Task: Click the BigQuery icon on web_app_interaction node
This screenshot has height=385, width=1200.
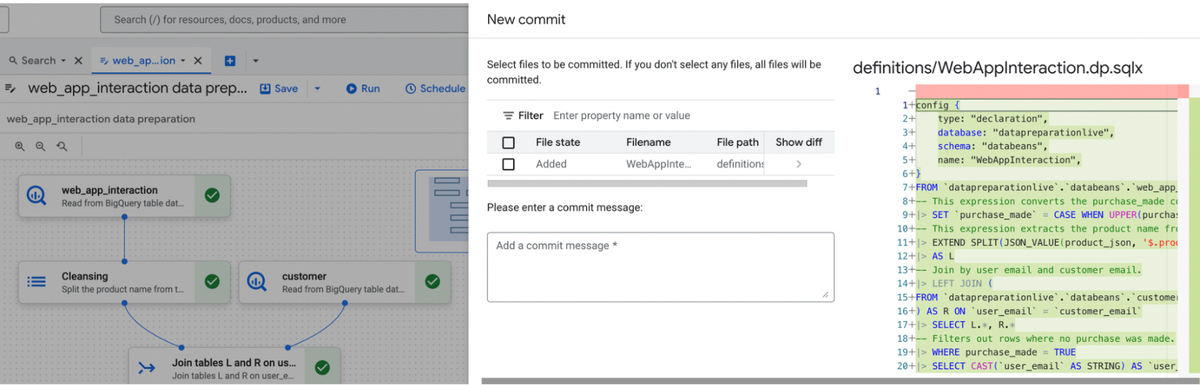Action: click(x=37, y=196)
